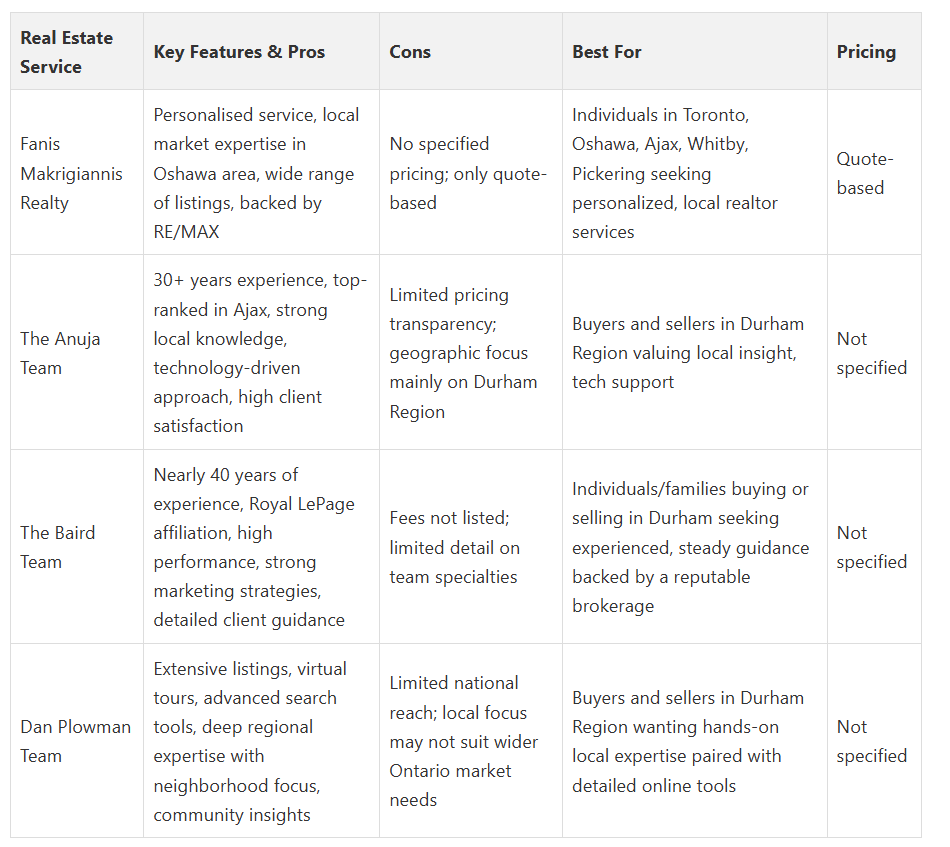Click the Fanis Makrigiannis Realty cell
The image size is (950, 847).
(71, 173)
